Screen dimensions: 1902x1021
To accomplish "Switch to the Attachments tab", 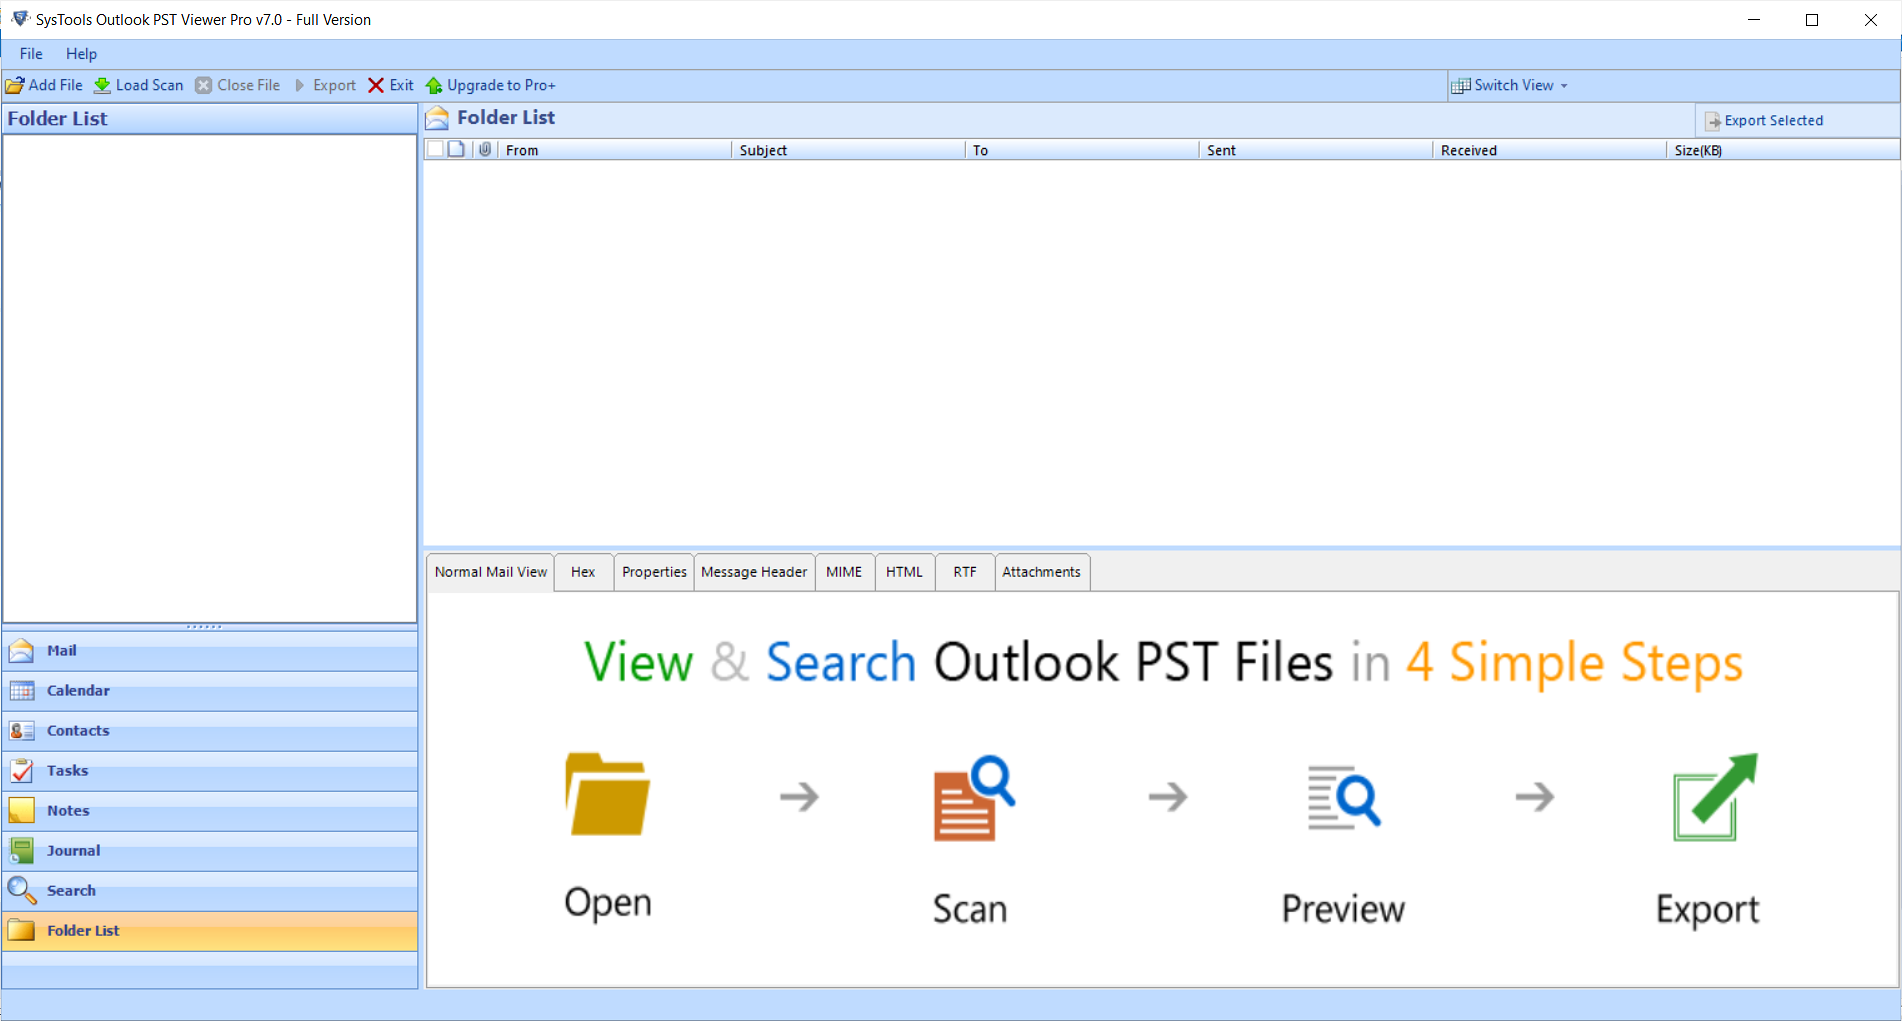I will [x=1041, y=572].
